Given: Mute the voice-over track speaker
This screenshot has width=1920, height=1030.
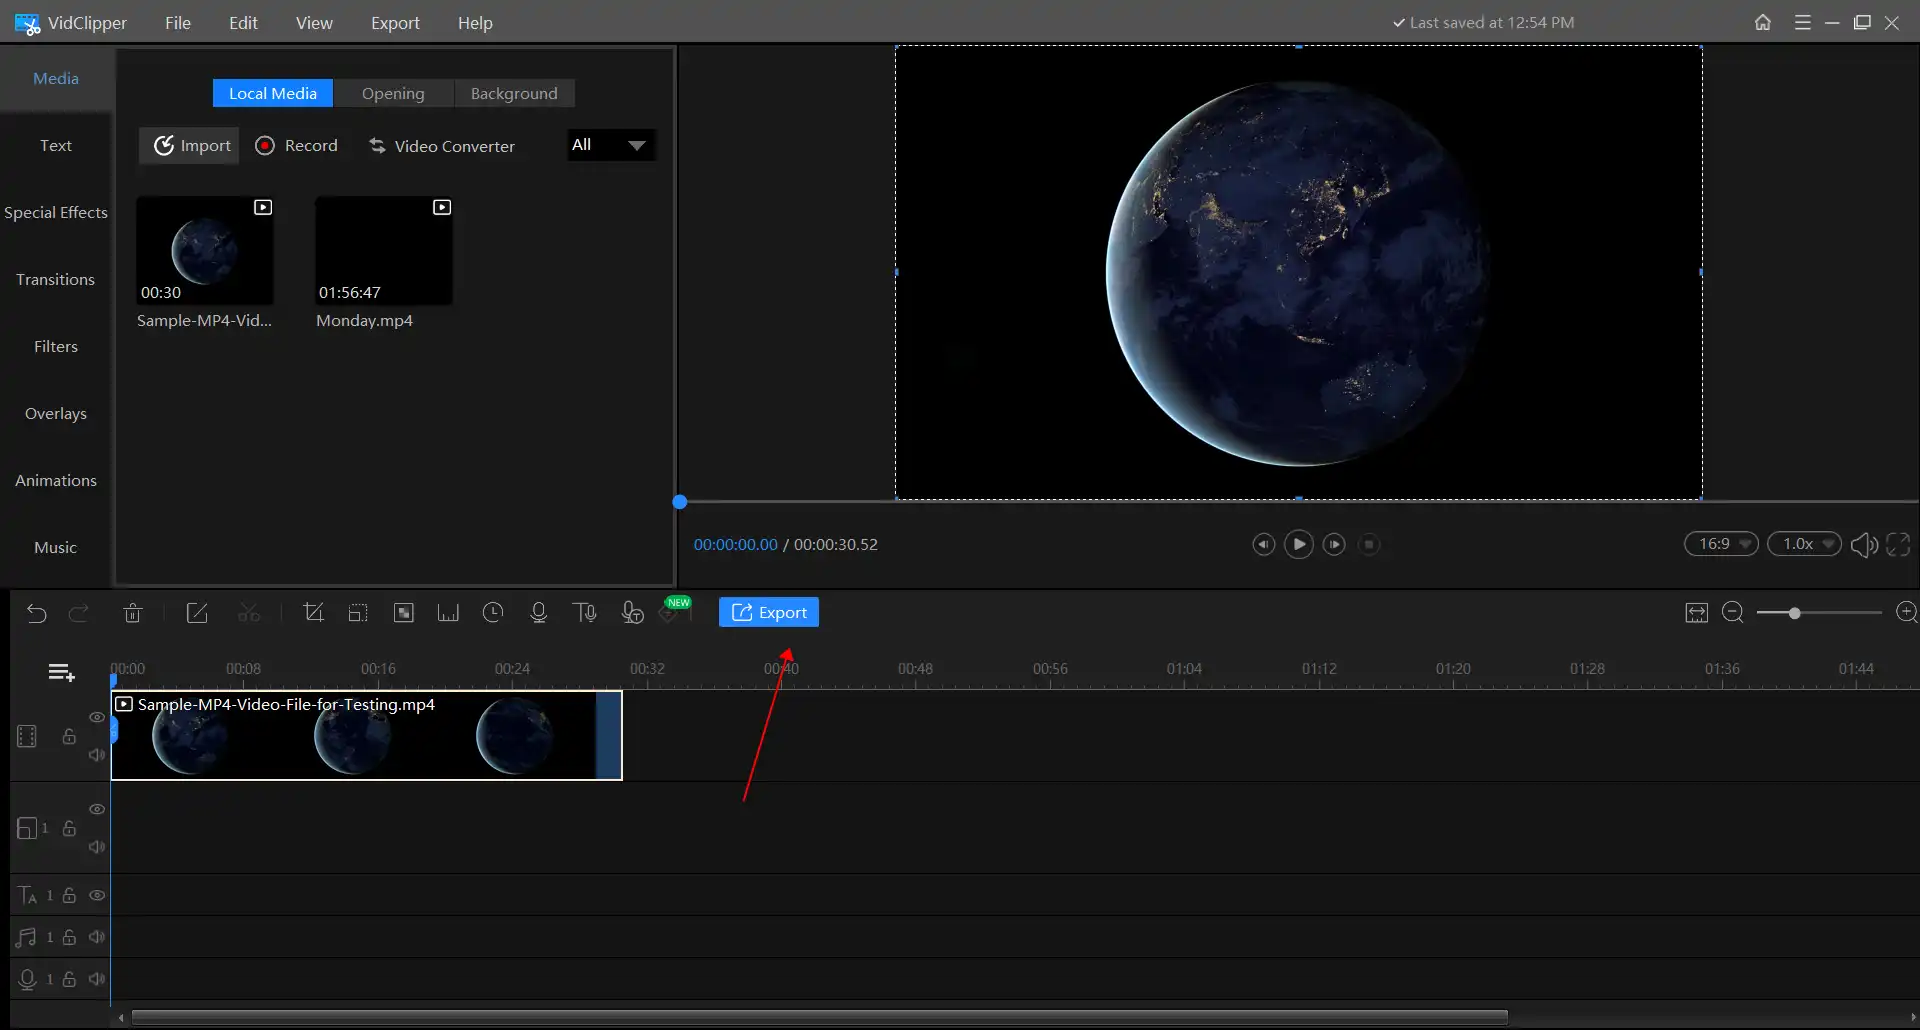Looking at the screenshot, I should (97, 979).
